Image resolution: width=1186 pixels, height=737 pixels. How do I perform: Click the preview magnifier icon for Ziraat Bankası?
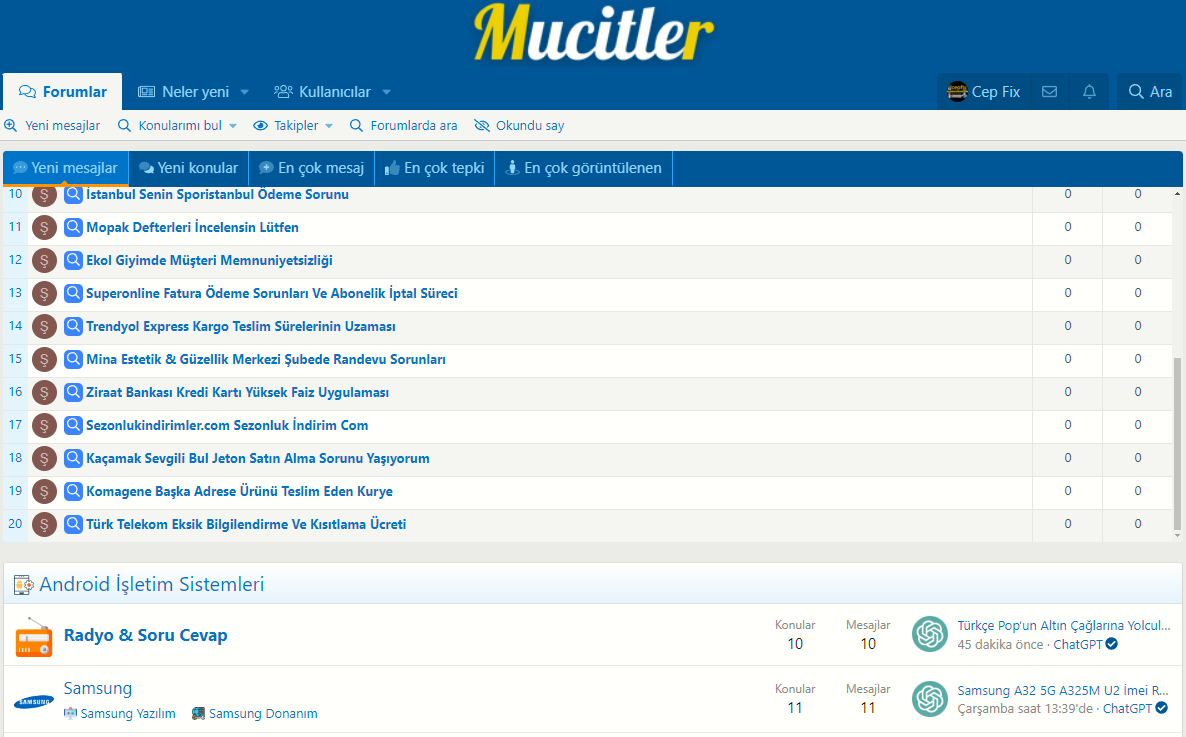click(x=73, y=392)
